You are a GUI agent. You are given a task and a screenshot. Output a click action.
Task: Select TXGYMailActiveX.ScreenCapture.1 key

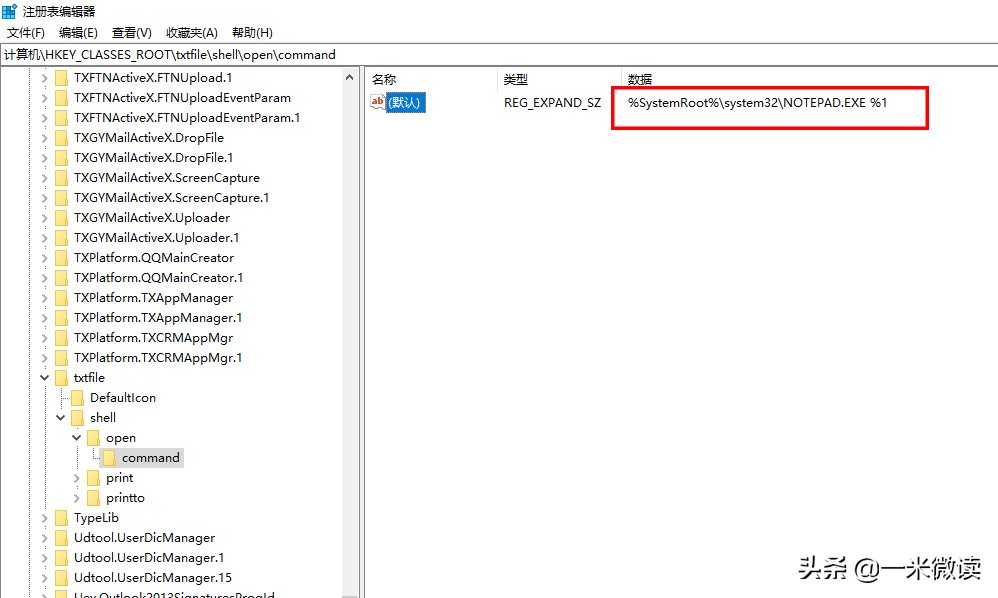point(171,198)
